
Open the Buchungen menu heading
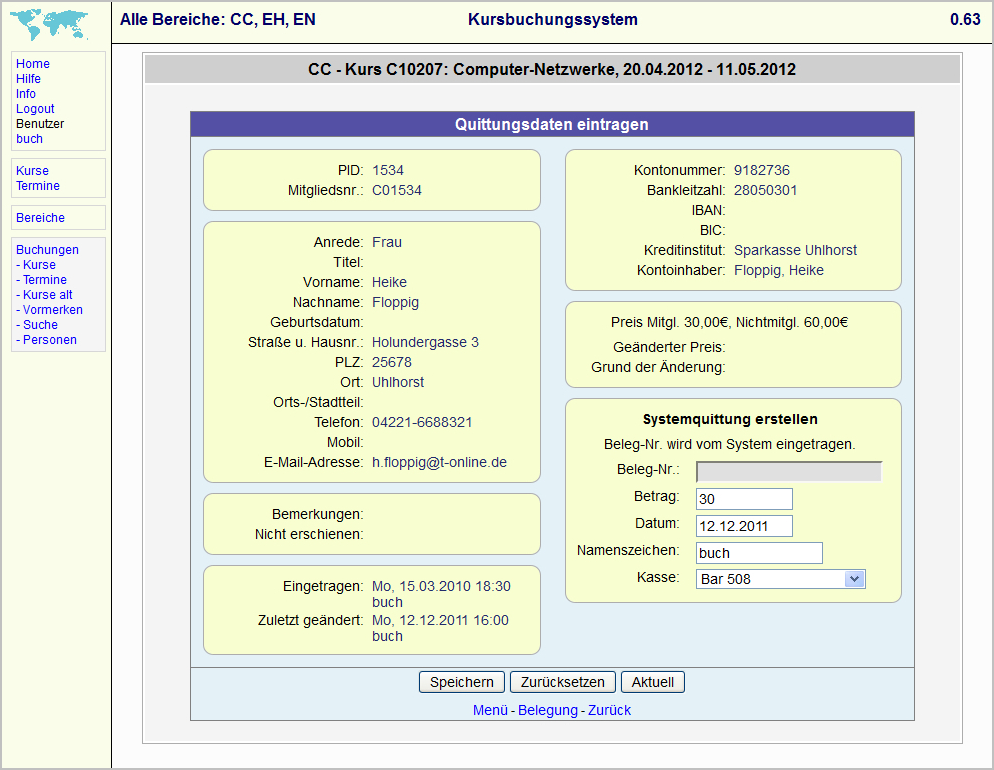coord(47,250)
